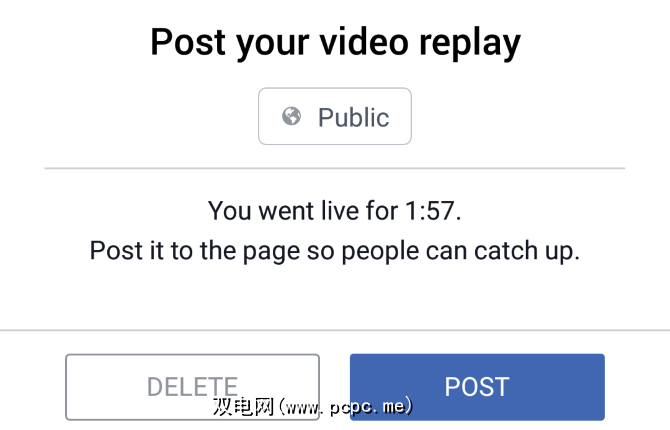Post the live video replay
The height and width of the screenshot is (430, 670).
477,387
